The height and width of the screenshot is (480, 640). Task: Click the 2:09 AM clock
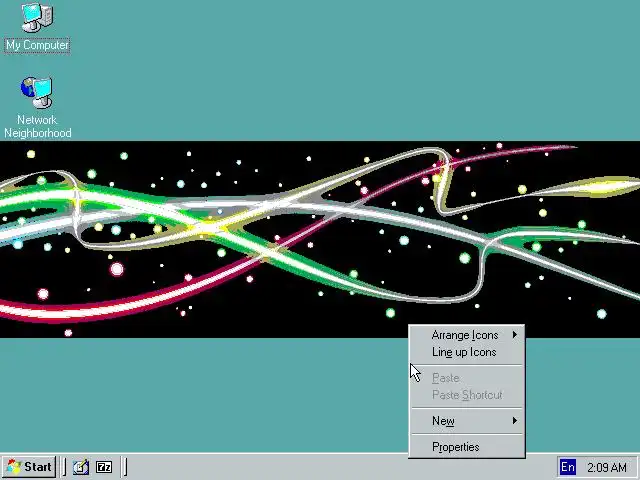point(607,467)
